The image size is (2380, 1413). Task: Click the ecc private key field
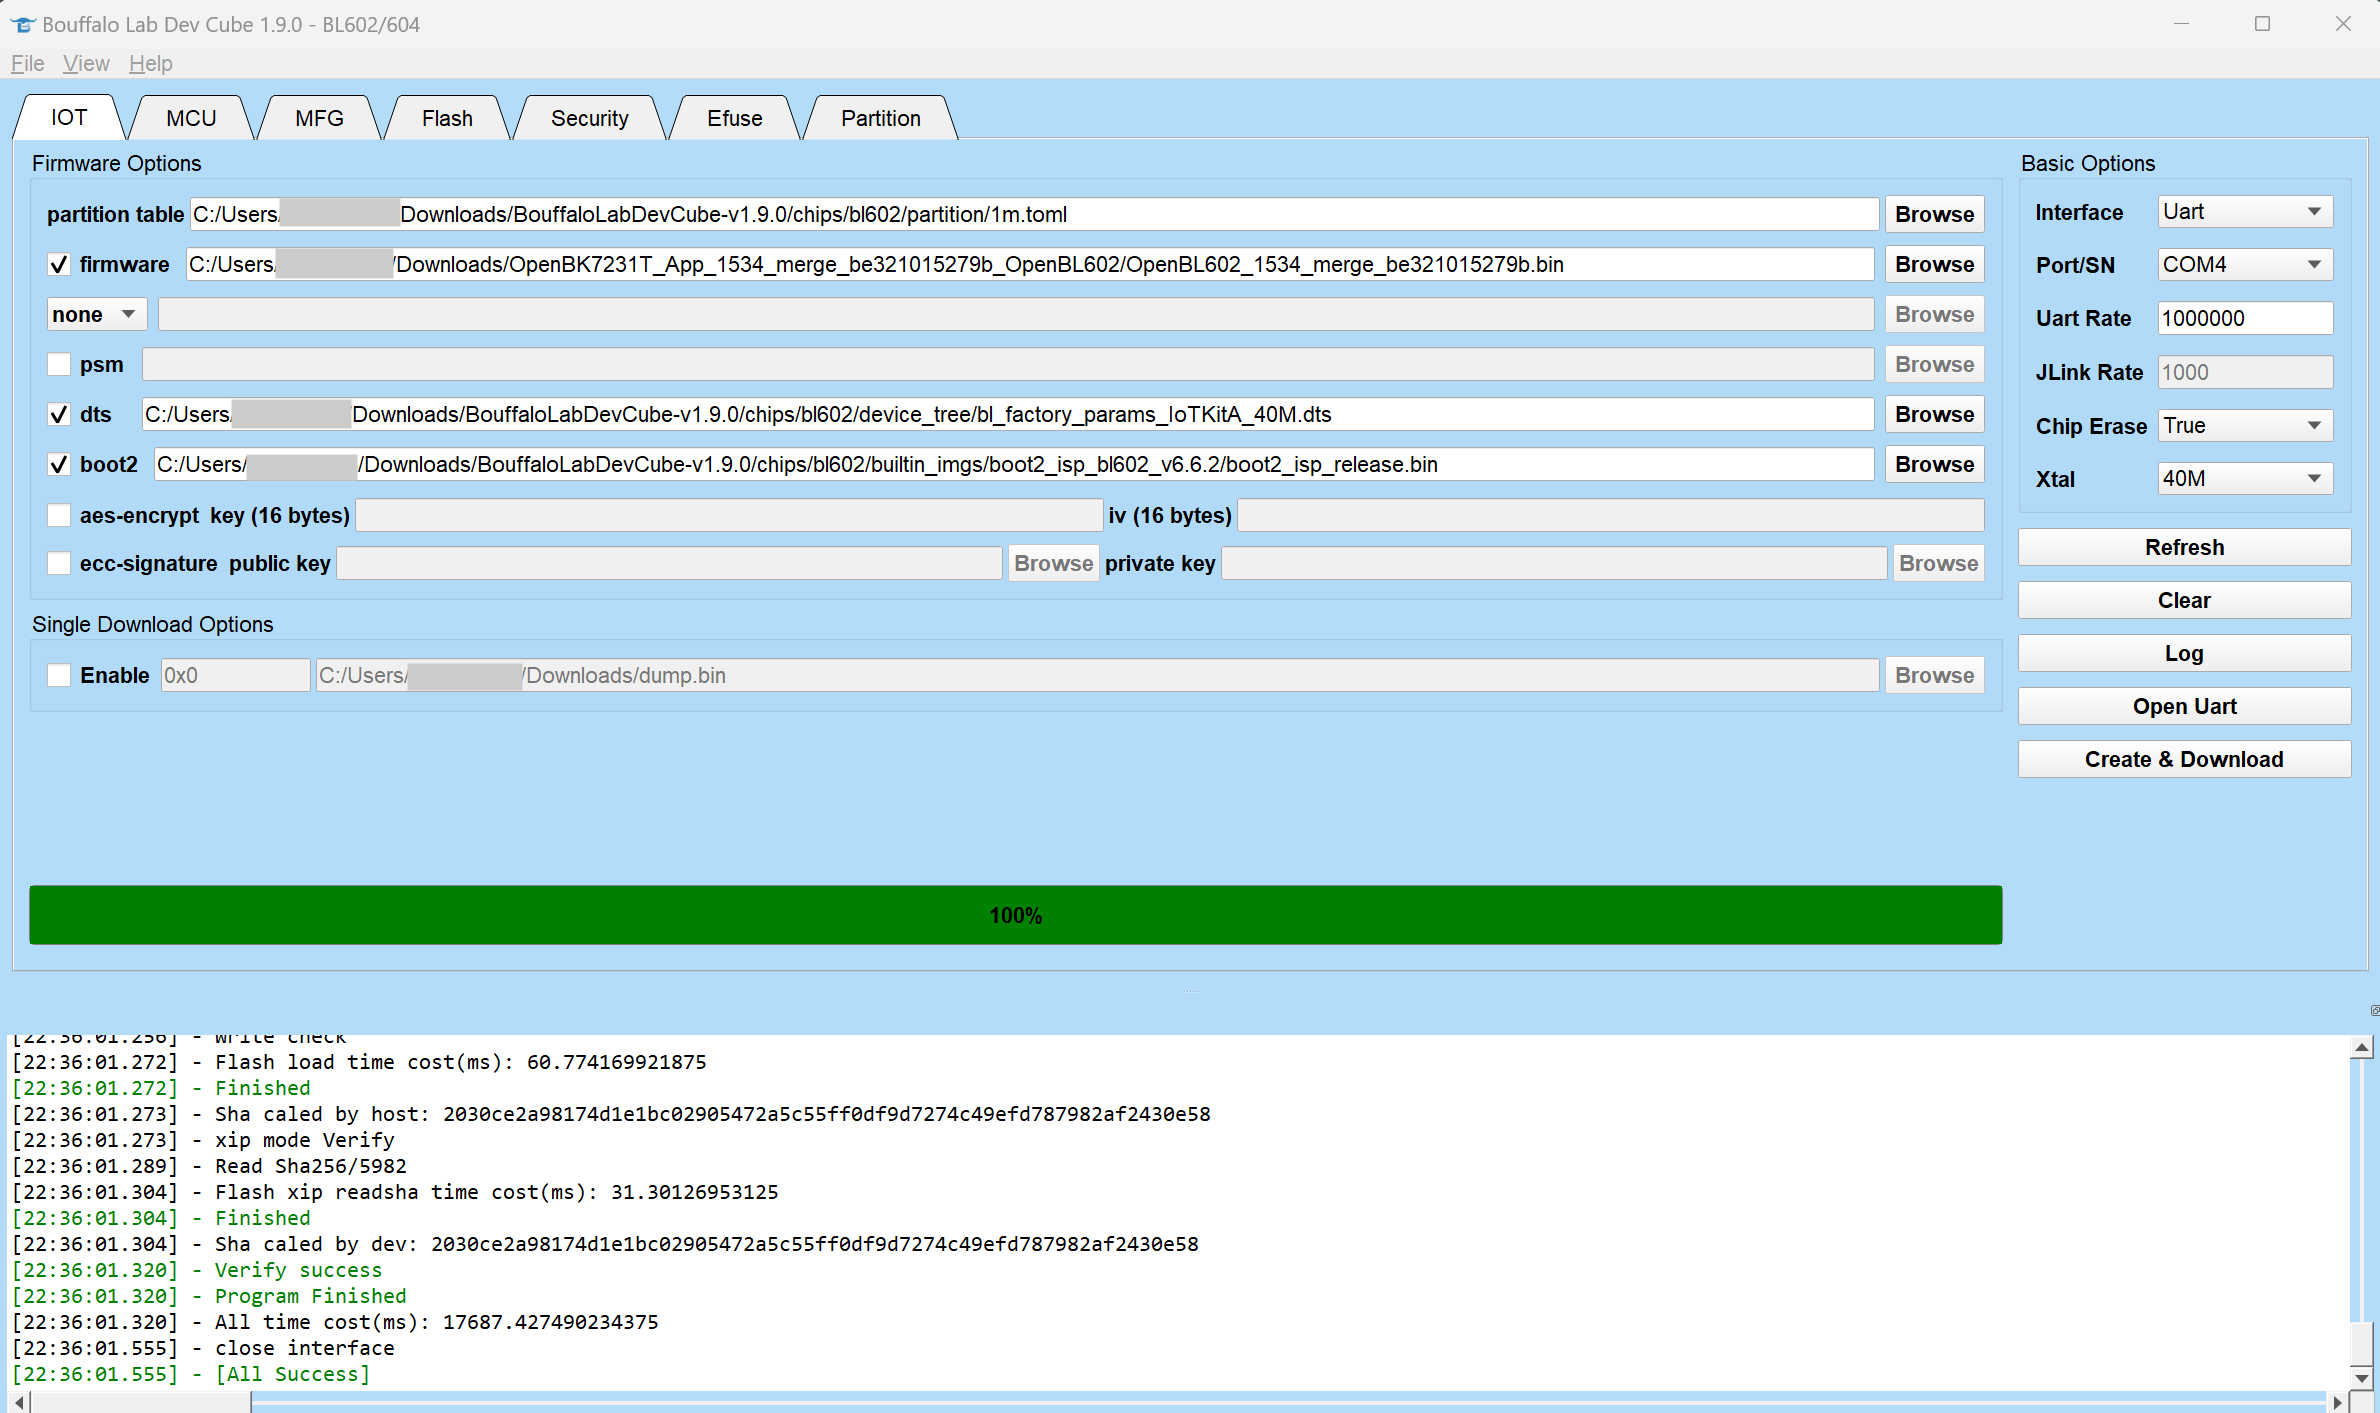coord(1554,563)
